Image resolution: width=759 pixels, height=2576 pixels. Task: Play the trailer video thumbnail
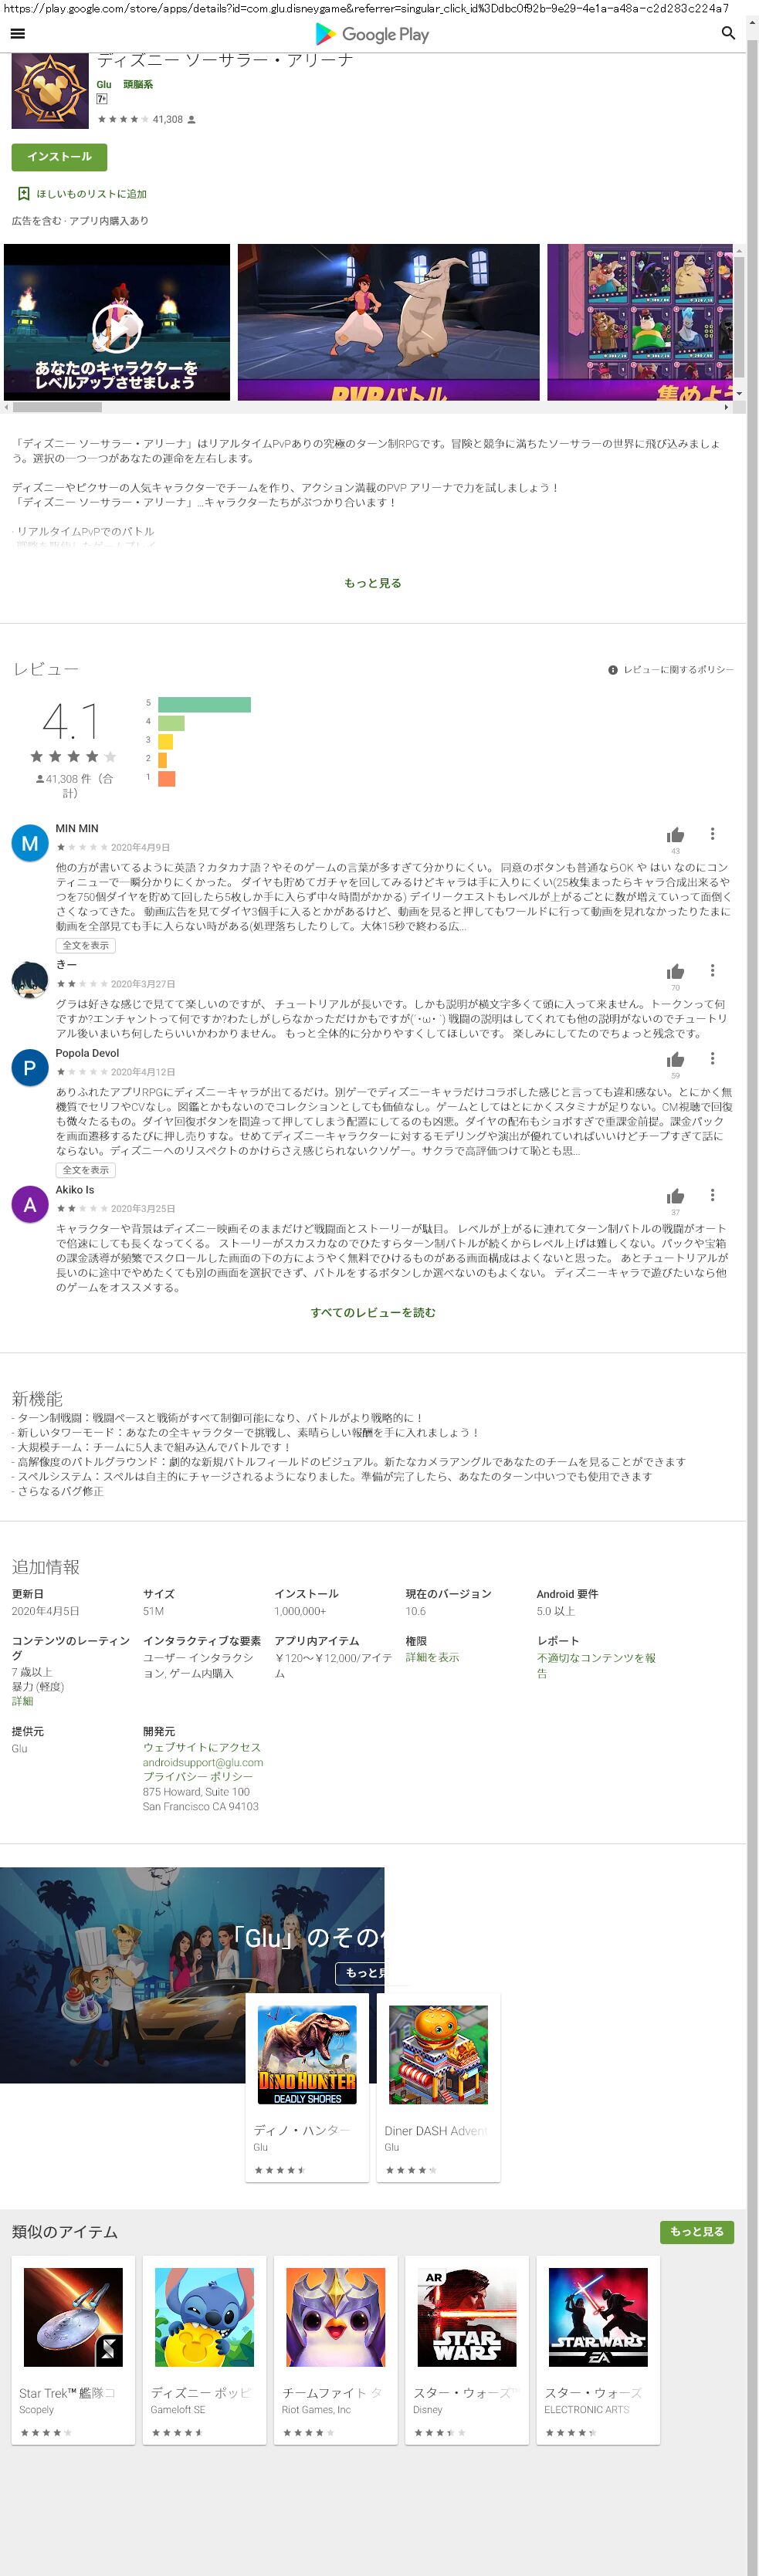(117, 322)
